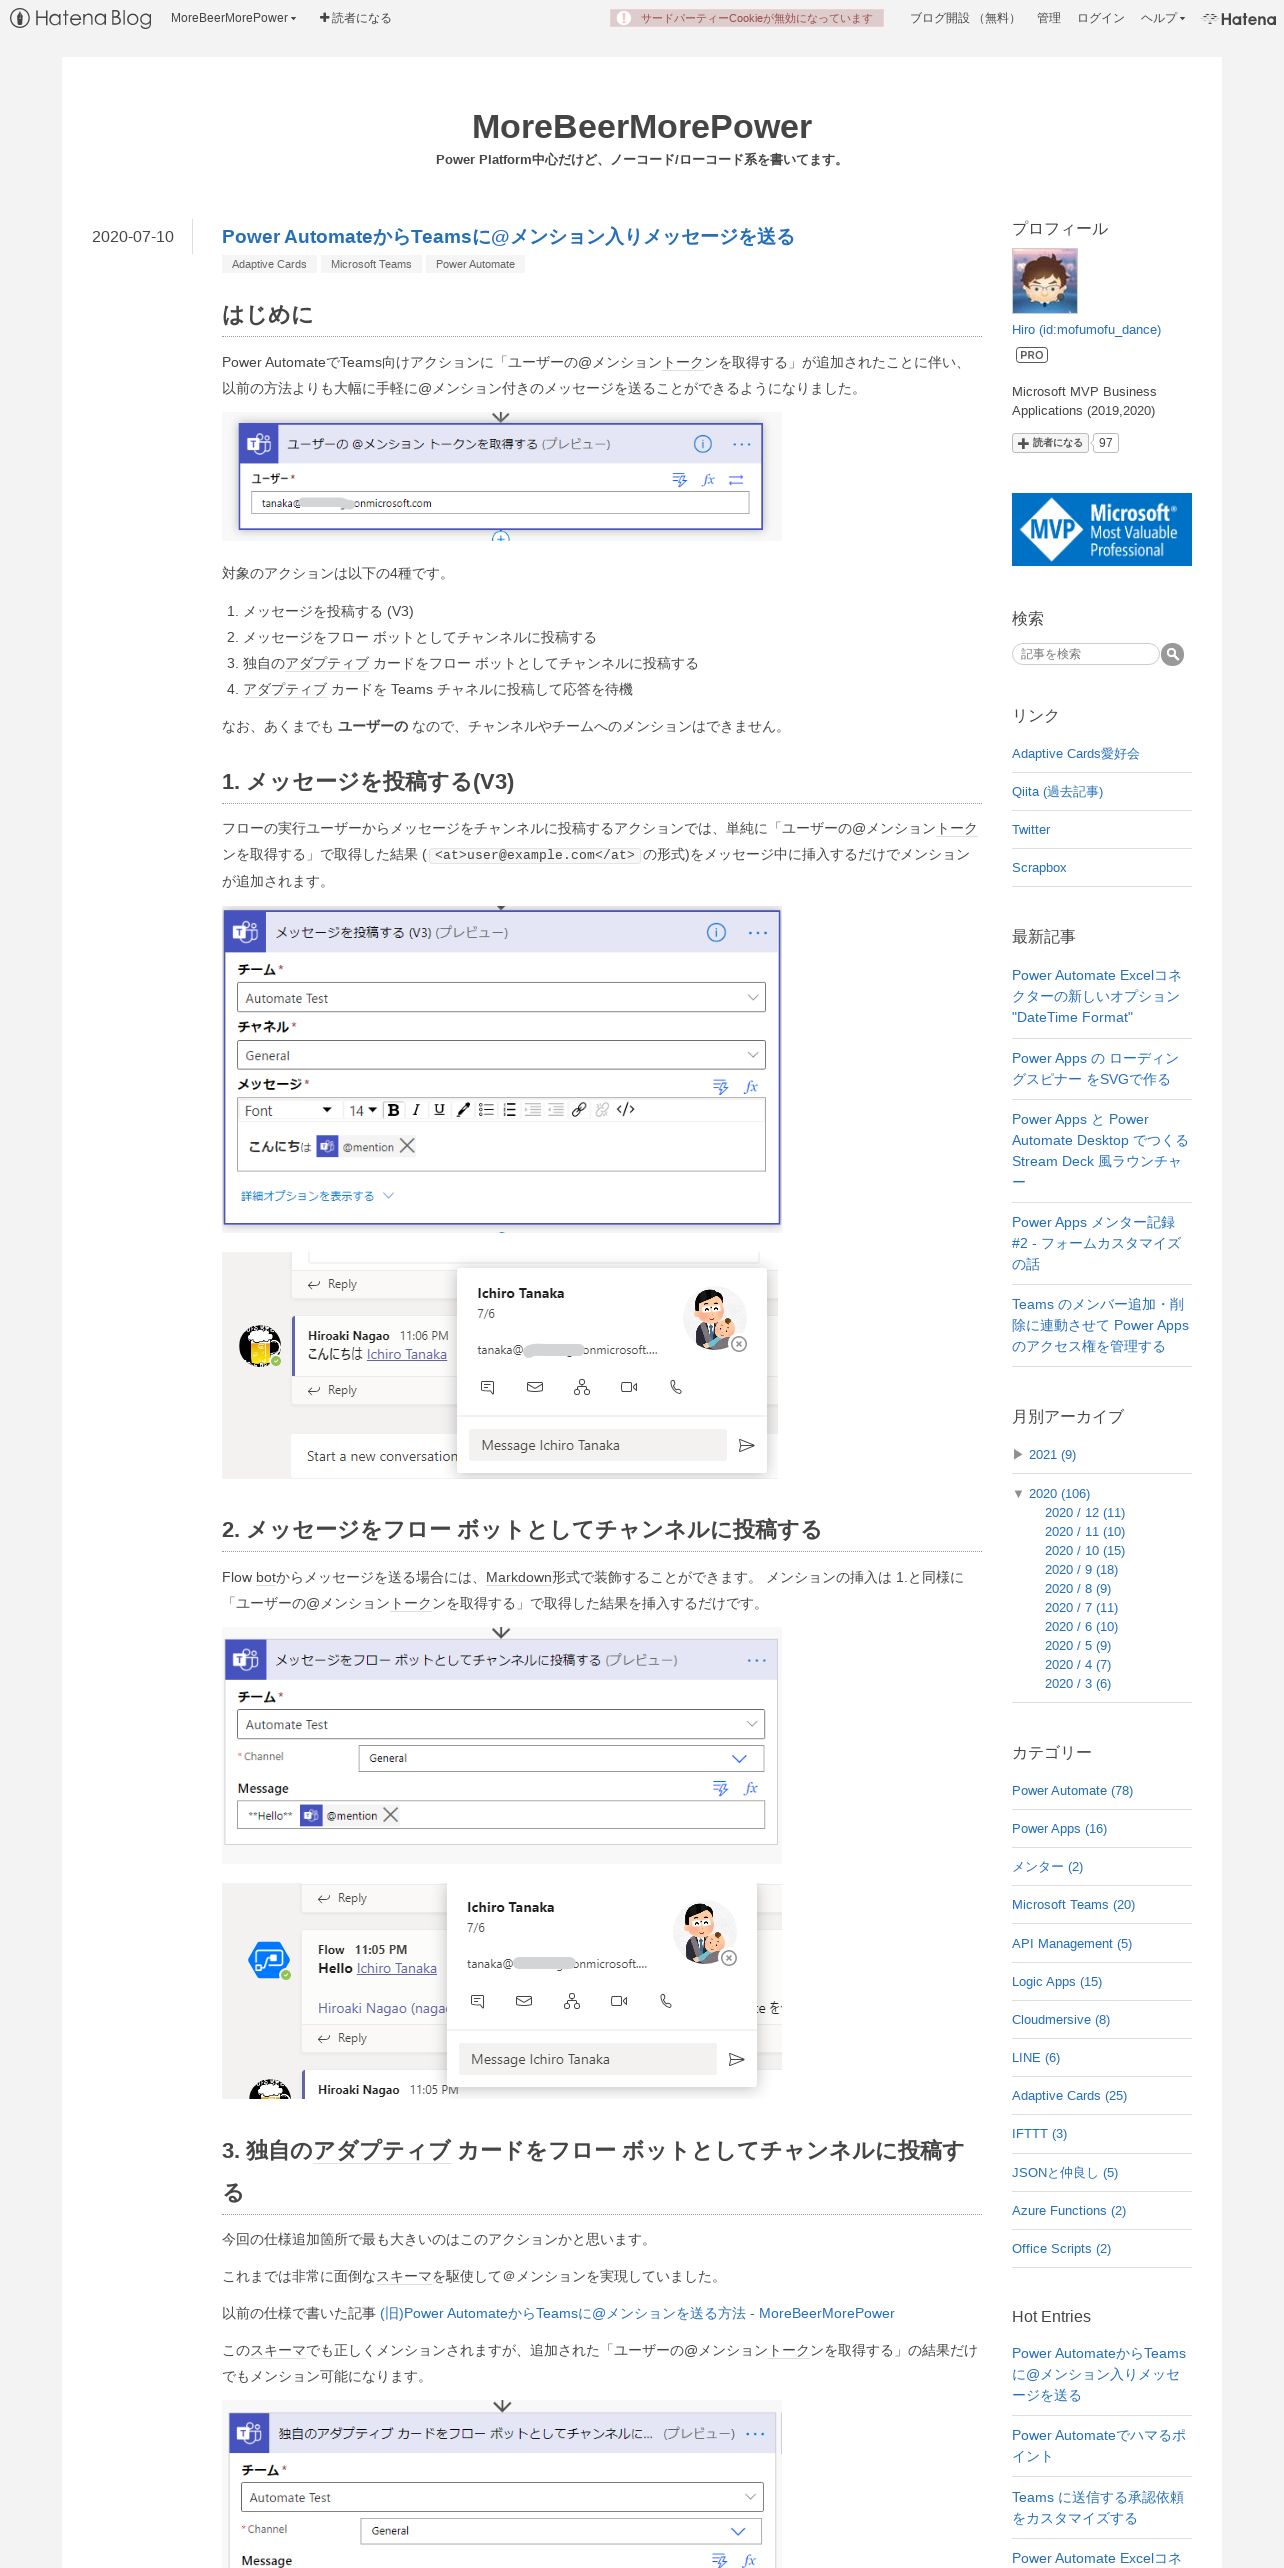Screen dimensions: 1284x2568
Task: Collapse the 2020 (106) archive
Action: tap(1018, 1494)
